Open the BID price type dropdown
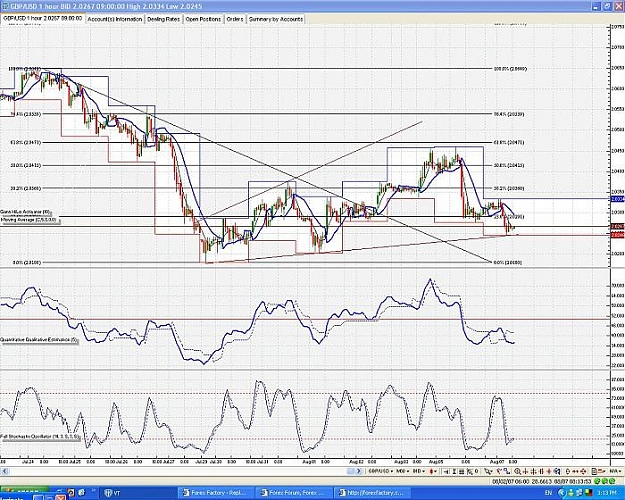Image resolution: width=625 pixels, height=500 pixels. click(x=419, y=471)
